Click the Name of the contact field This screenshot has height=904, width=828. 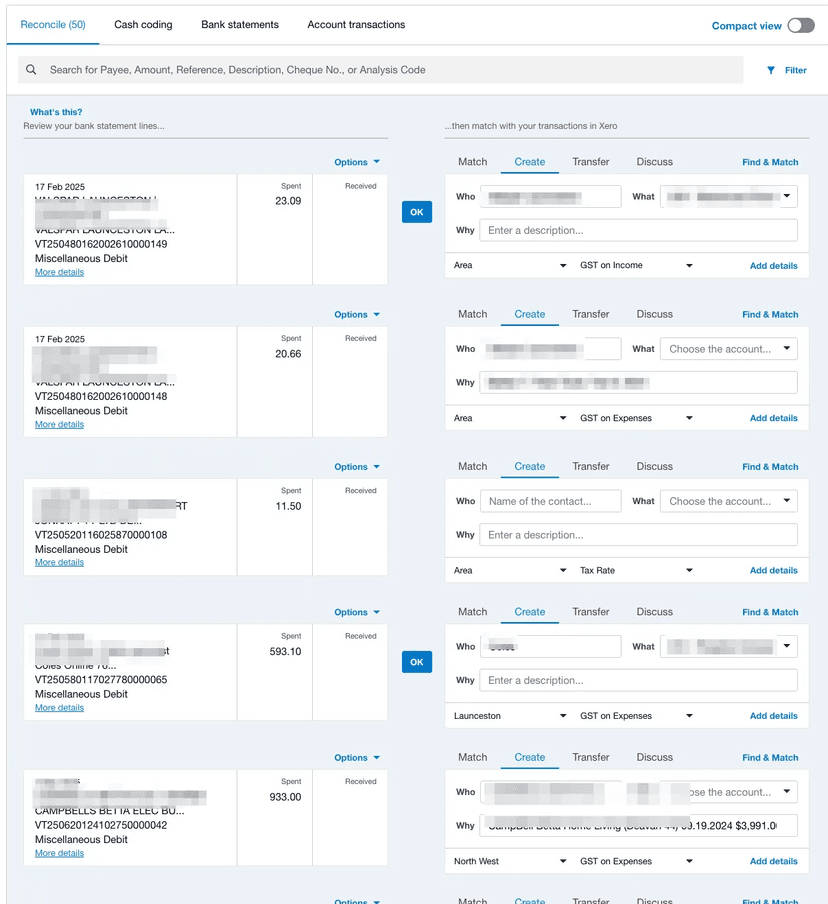pos(550,501)
